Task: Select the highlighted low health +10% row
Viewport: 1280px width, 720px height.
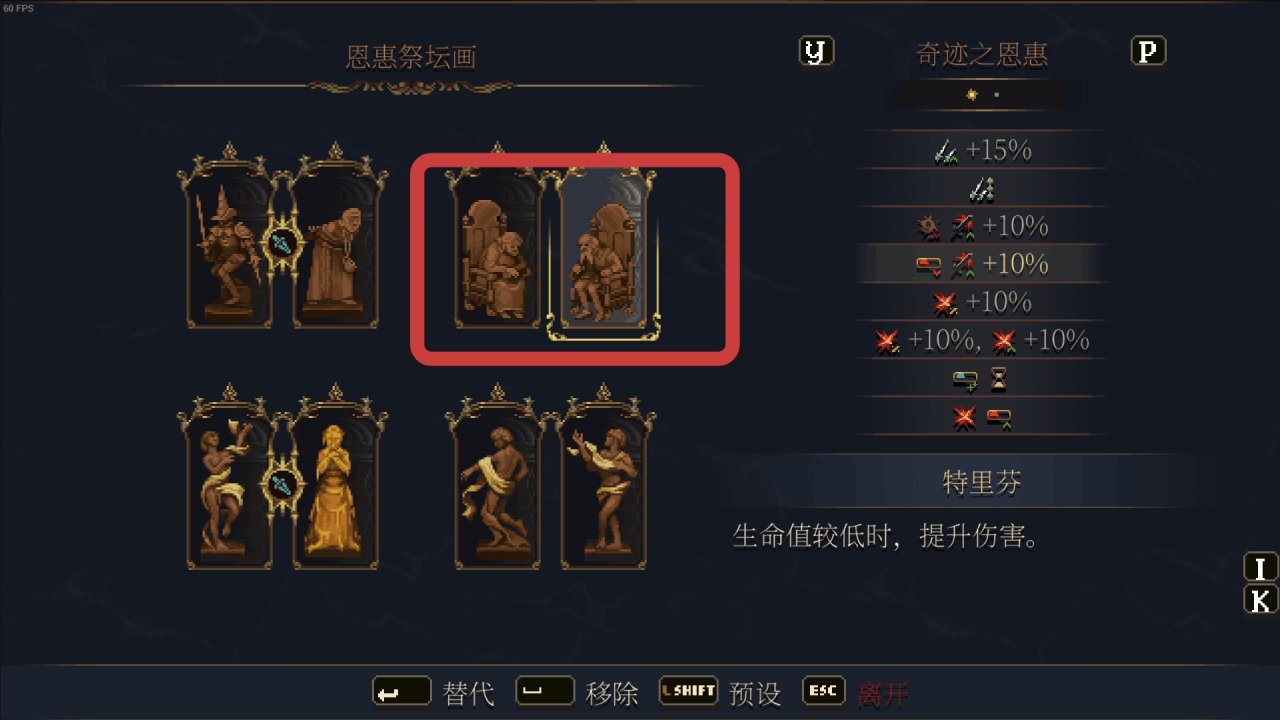Action: [982, 264]
